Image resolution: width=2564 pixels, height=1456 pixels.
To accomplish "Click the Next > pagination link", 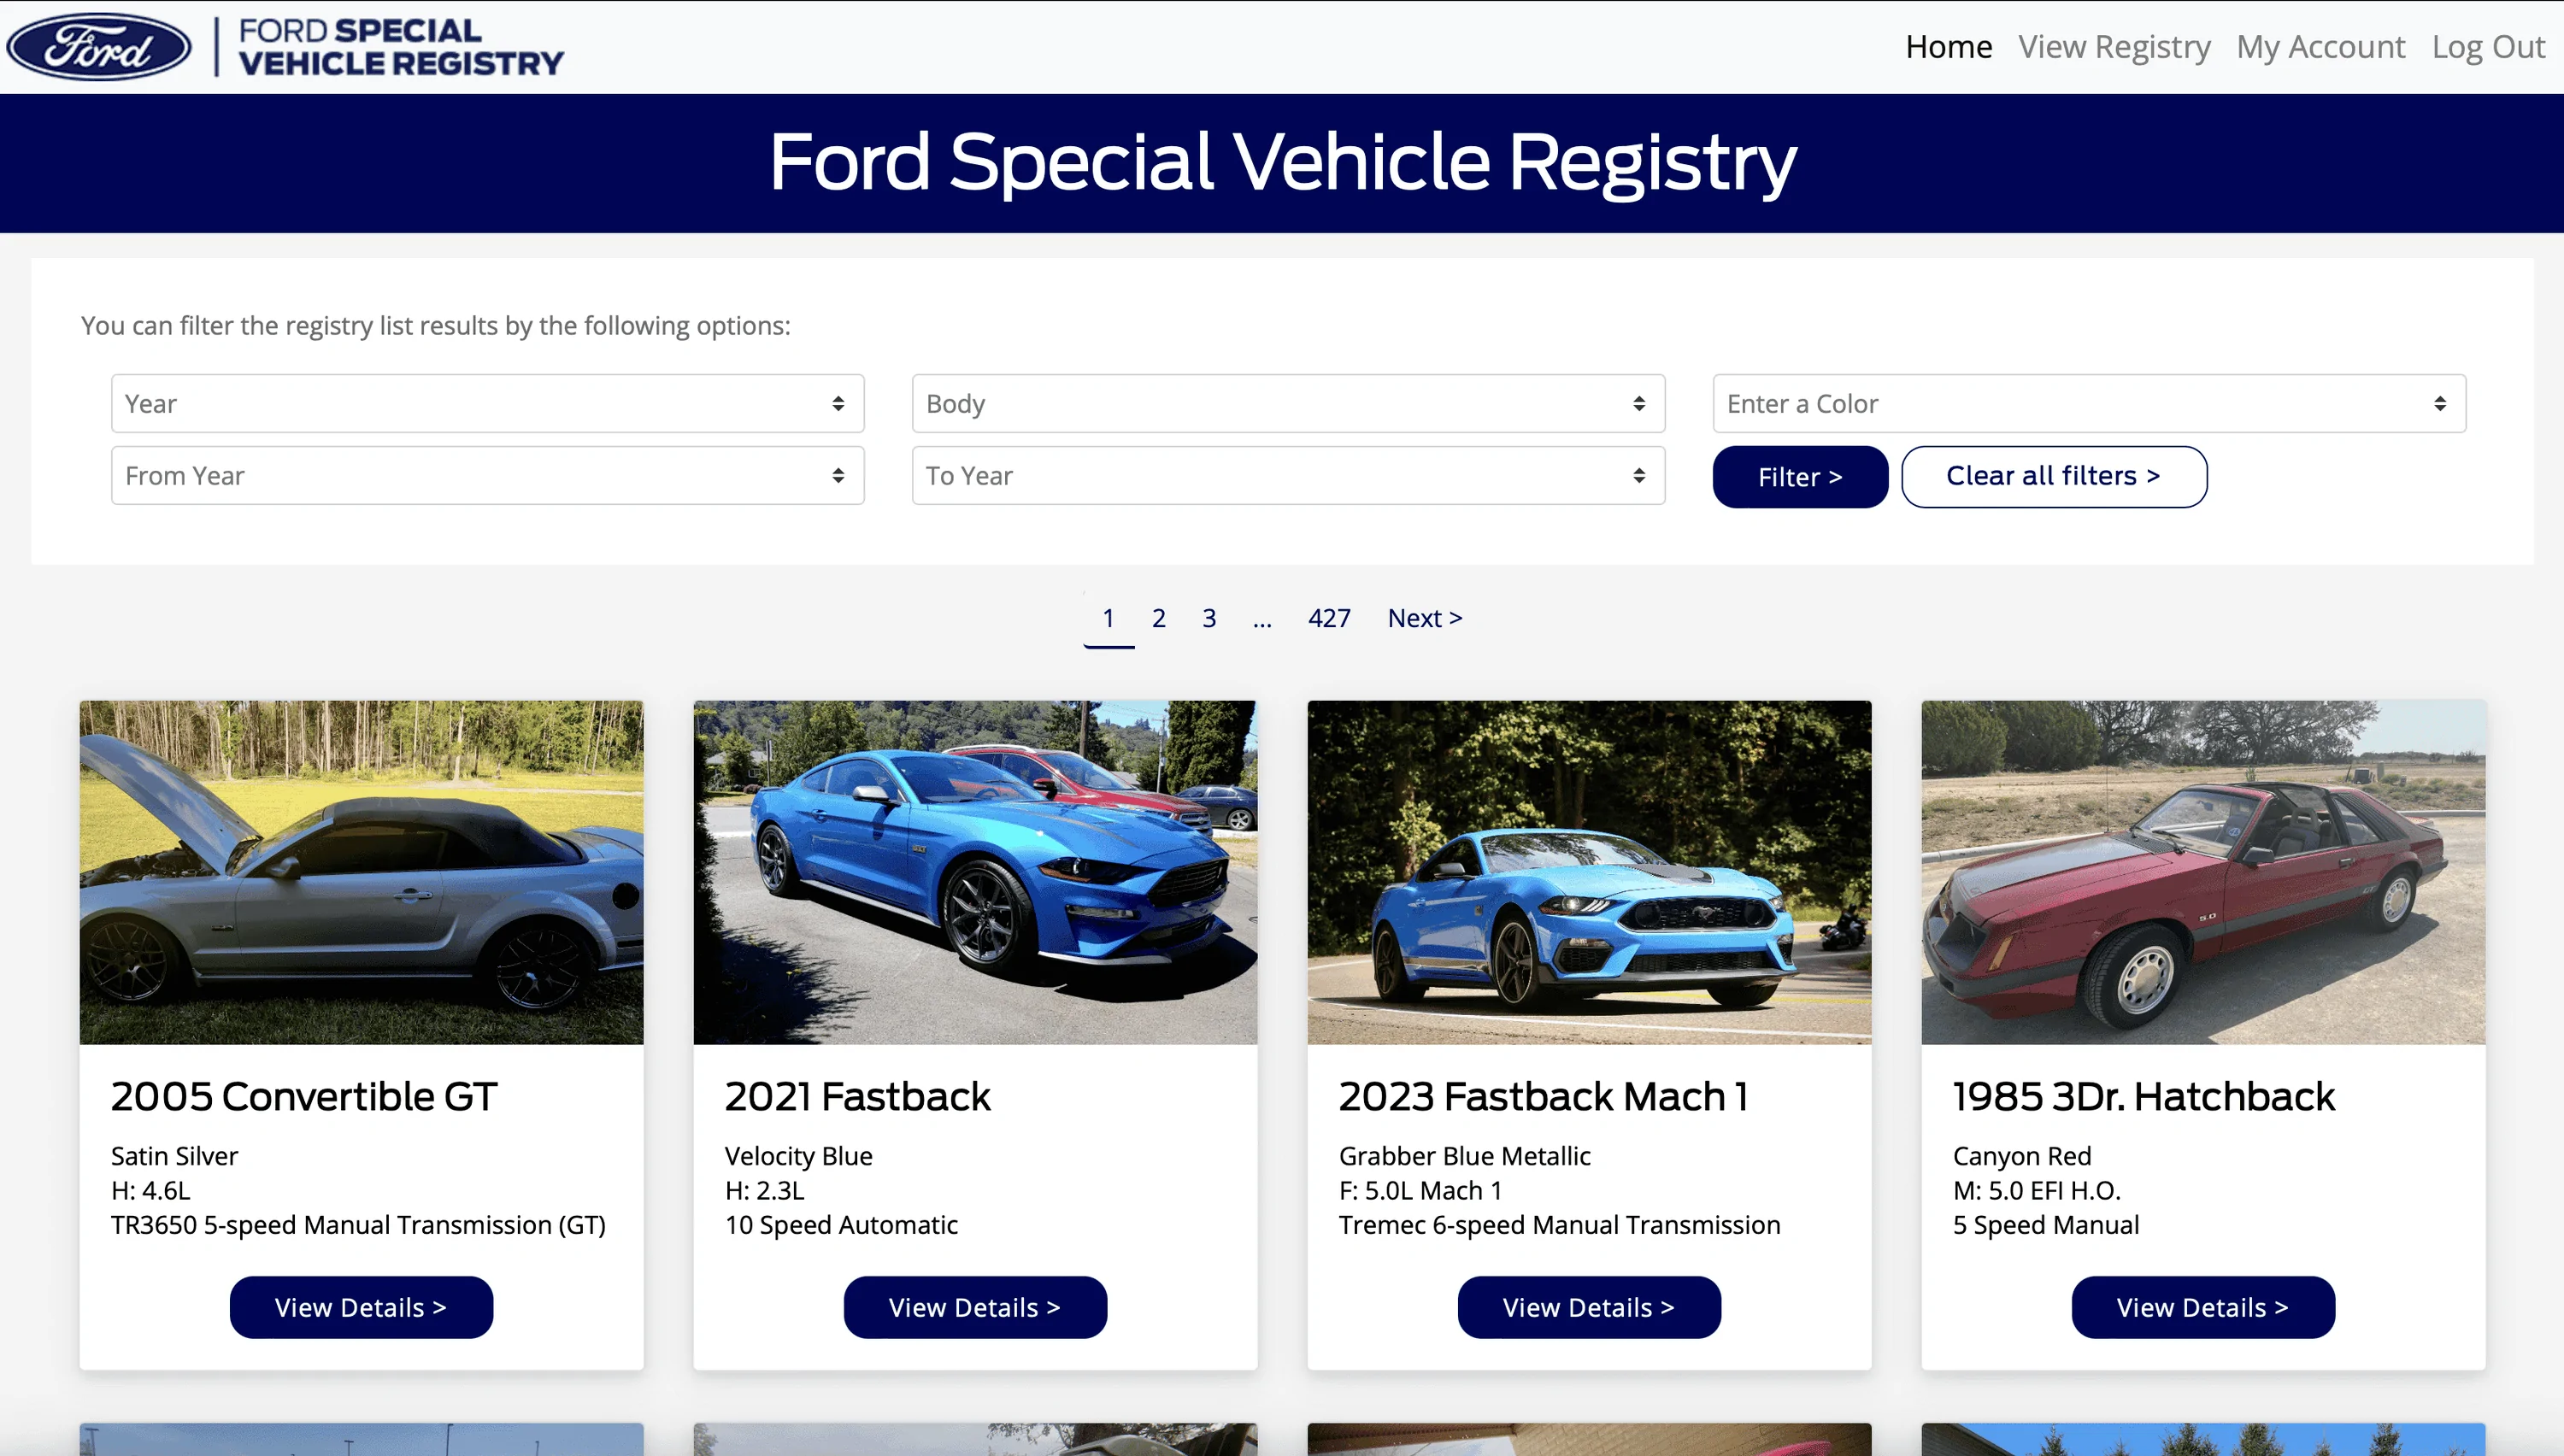I will [x=1425, y=618].
